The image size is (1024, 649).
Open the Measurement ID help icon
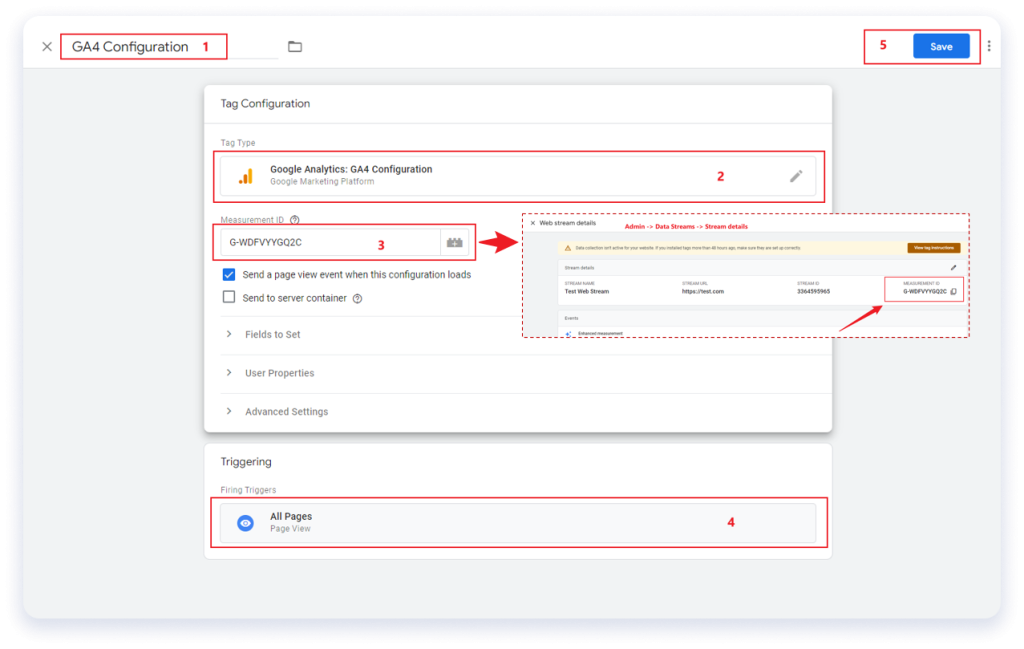tap(295, 220)
